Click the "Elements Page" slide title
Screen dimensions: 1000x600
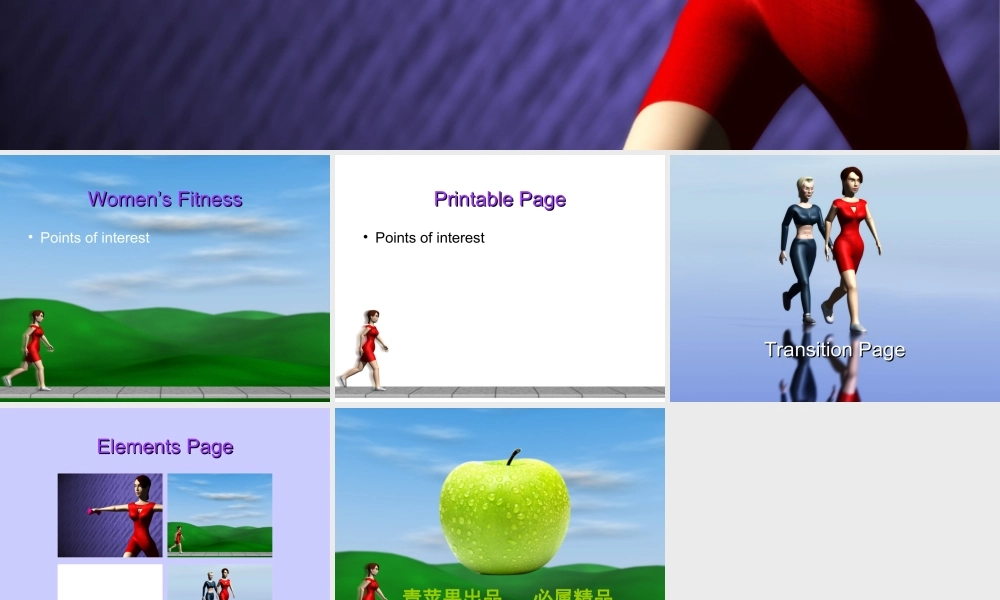[165, 446]
